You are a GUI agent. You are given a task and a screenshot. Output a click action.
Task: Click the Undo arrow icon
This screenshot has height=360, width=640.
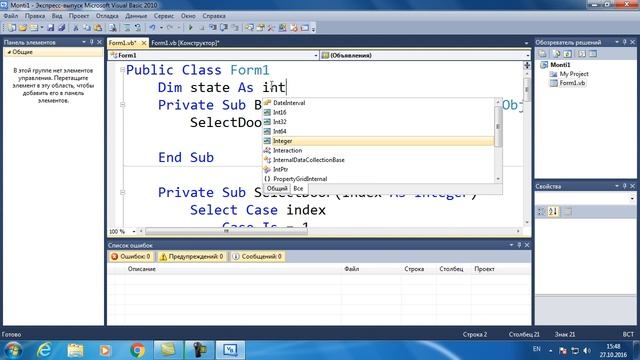pos(152,28)
